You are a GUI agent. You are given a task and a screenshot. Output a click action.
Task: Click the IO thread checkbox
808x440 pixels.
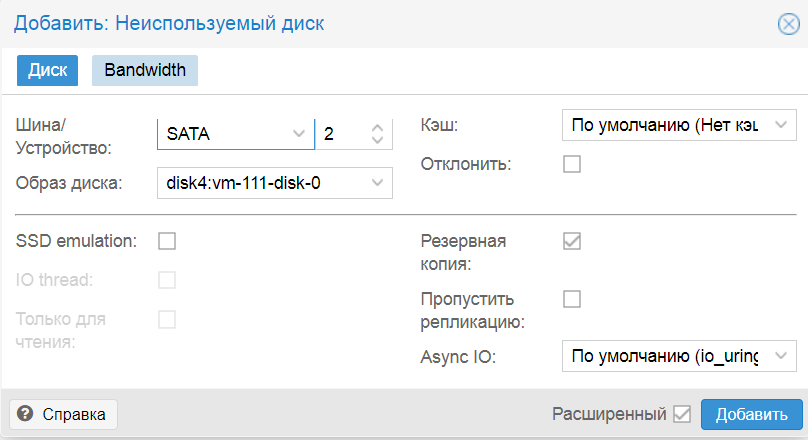(167, 279)
